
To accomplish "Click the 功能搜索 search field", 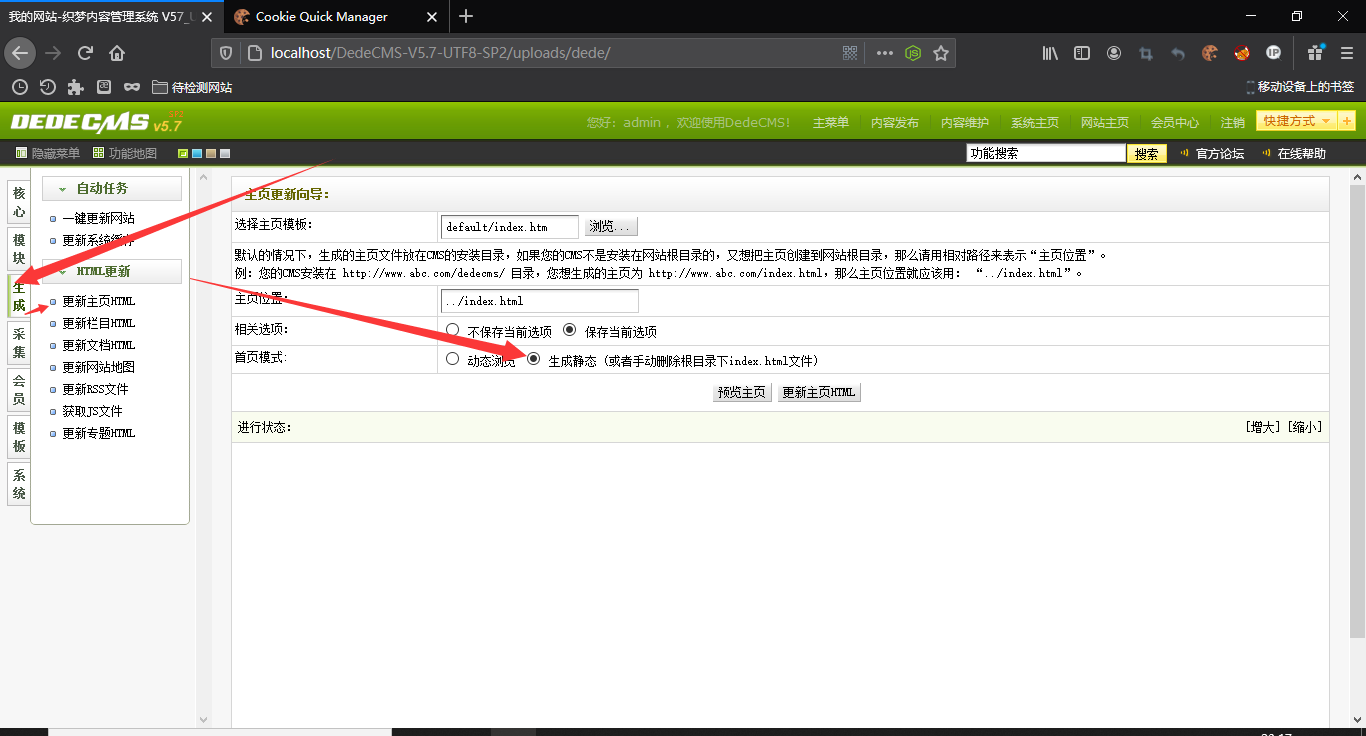I will [1046, 153].
